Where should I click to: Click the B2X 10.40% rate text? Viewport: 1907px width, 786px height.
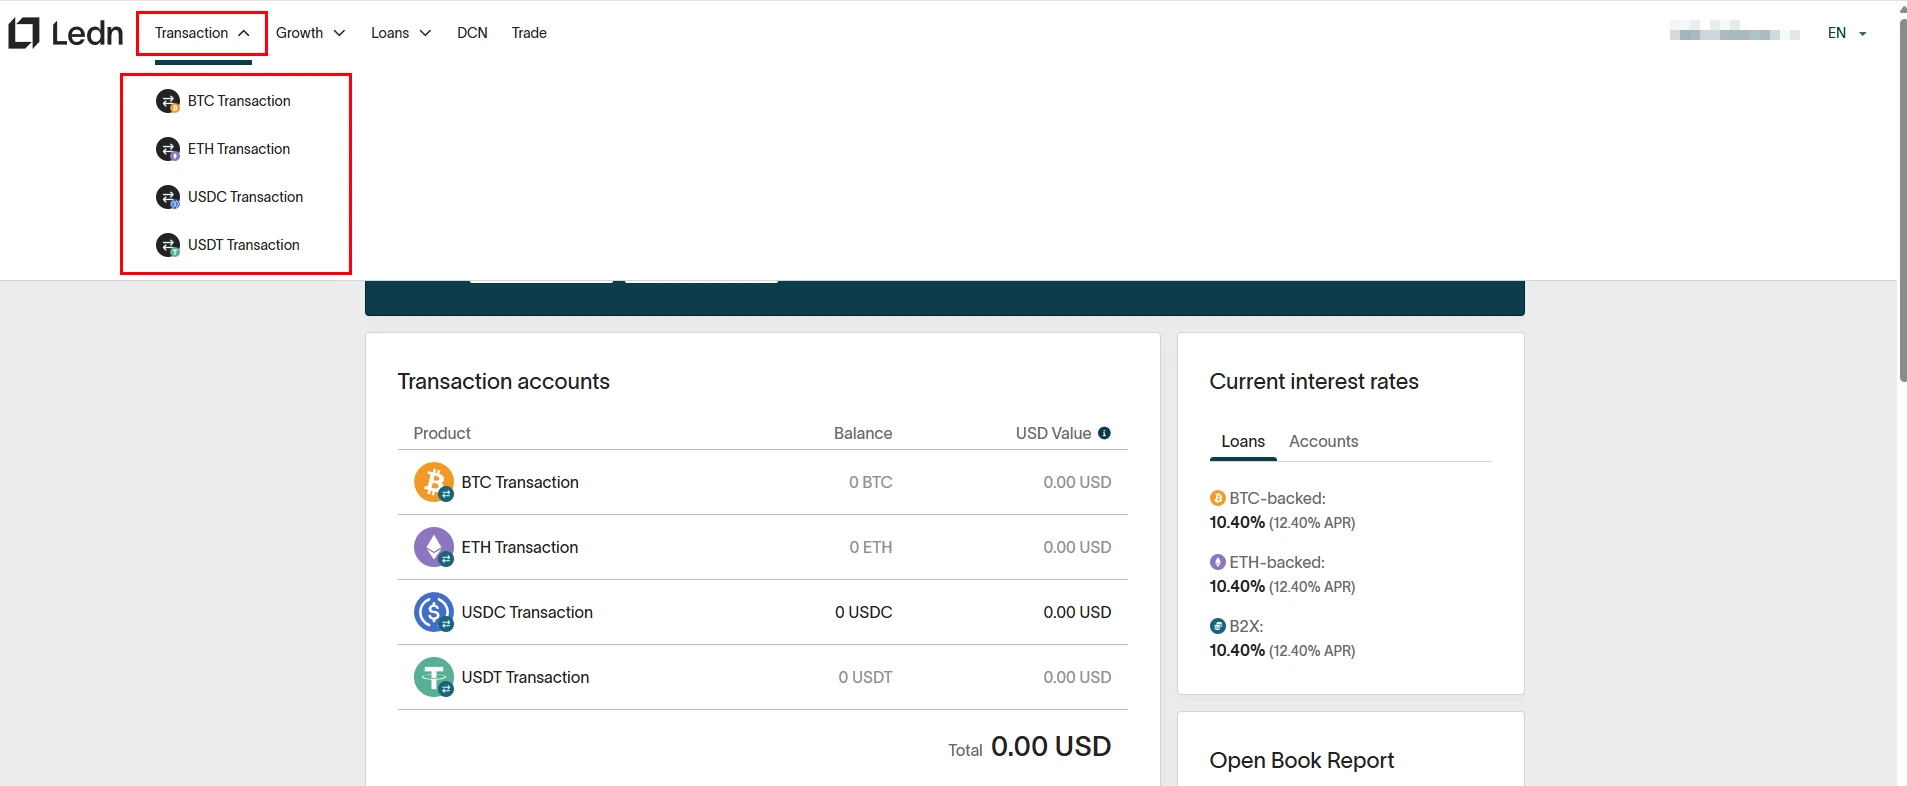tap(1237, 650)
